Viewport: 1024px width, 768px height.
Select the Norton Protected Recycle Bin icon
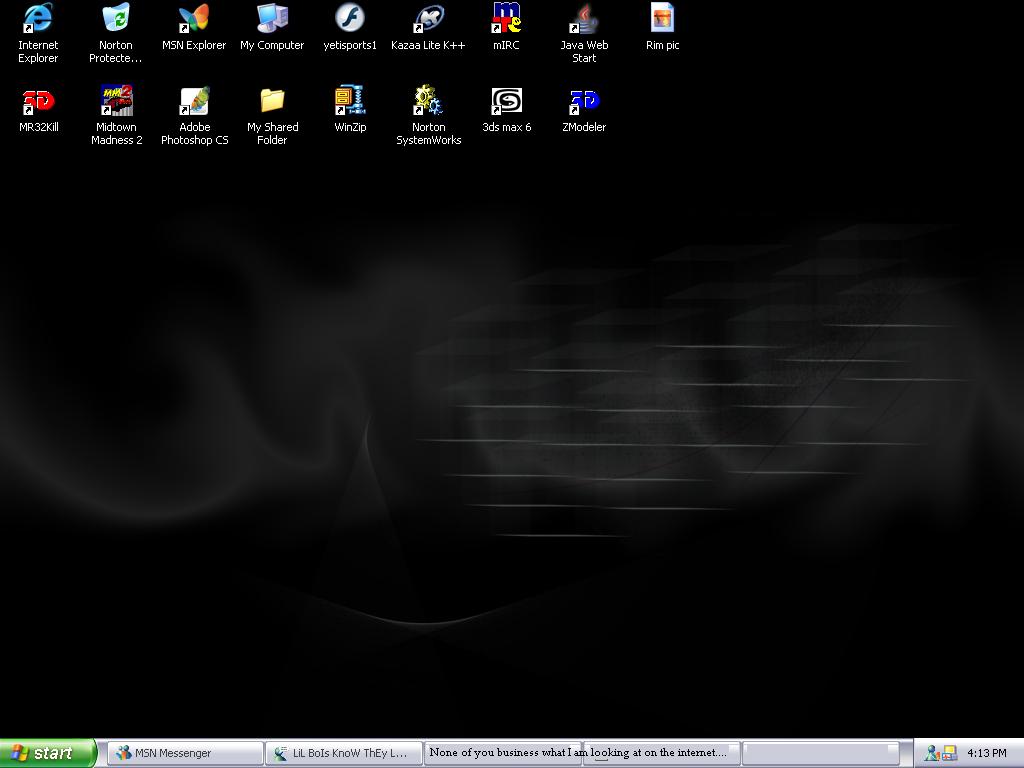point(116,19)
